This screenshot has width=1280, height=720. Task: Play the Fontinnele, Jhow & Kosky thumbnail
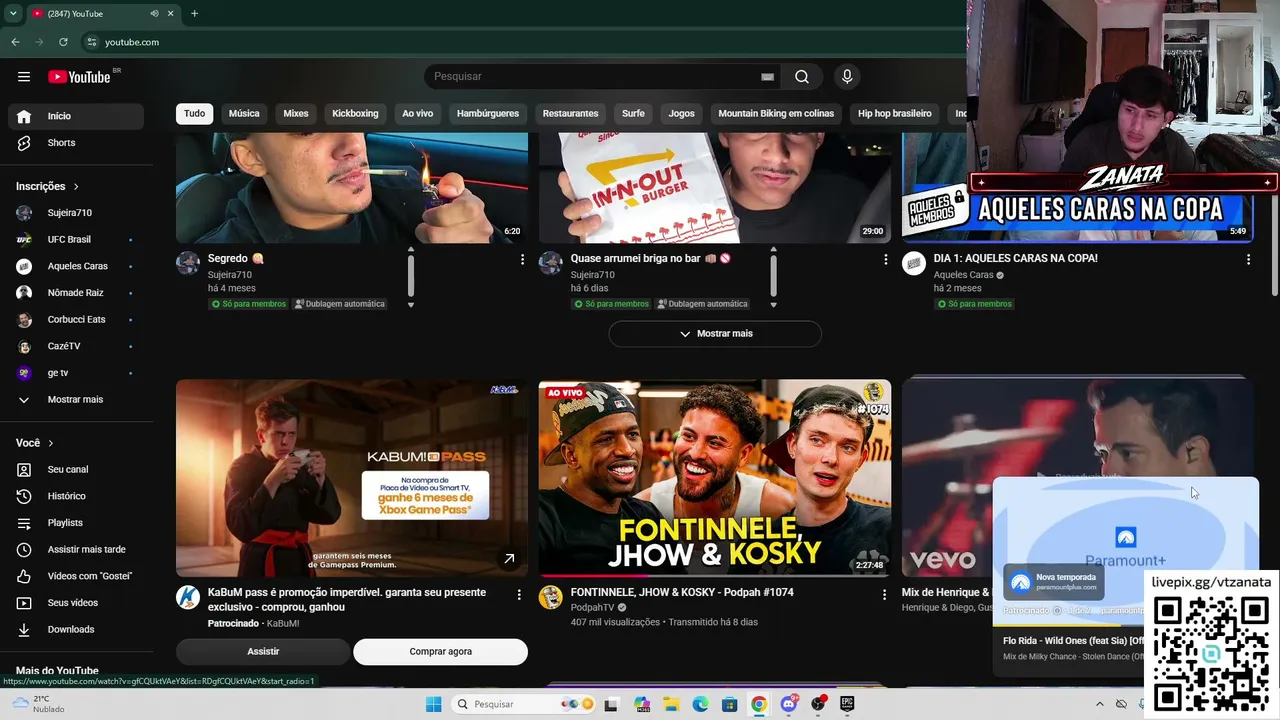pyautogui.click(x=715, y=478)
